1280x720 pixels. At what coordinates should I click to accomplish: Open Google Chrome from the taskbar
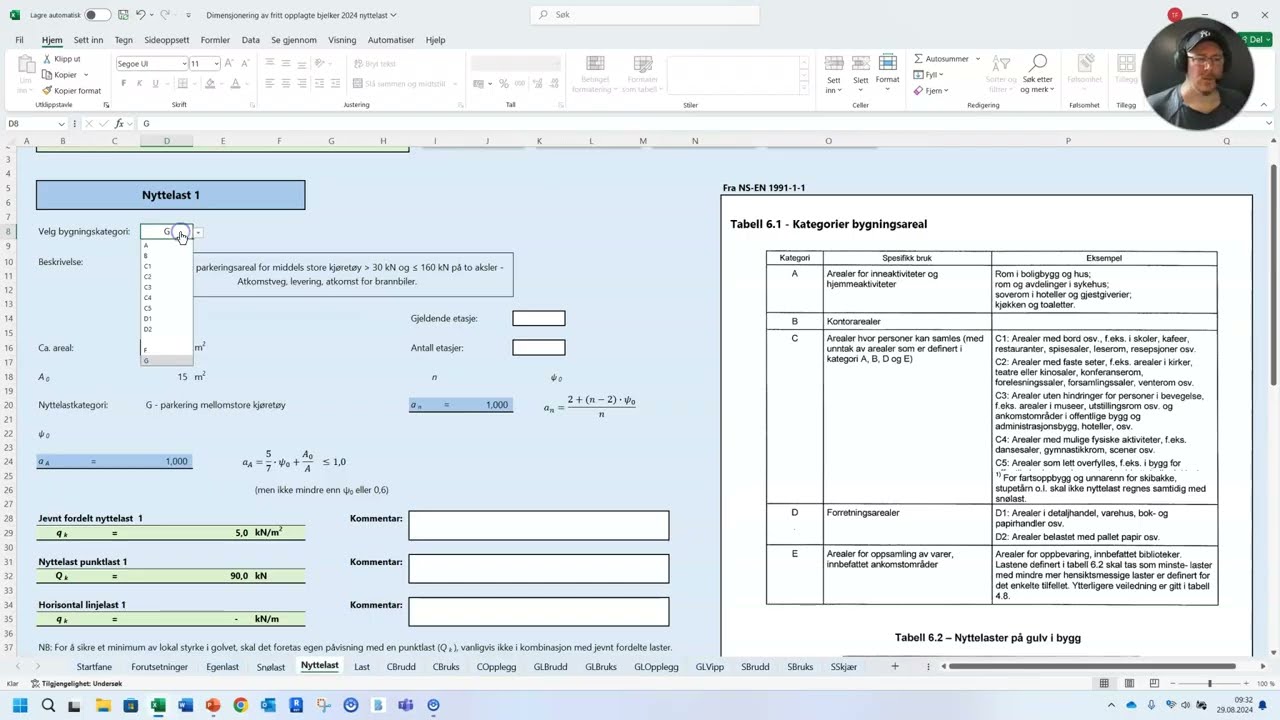pos(240,706)
